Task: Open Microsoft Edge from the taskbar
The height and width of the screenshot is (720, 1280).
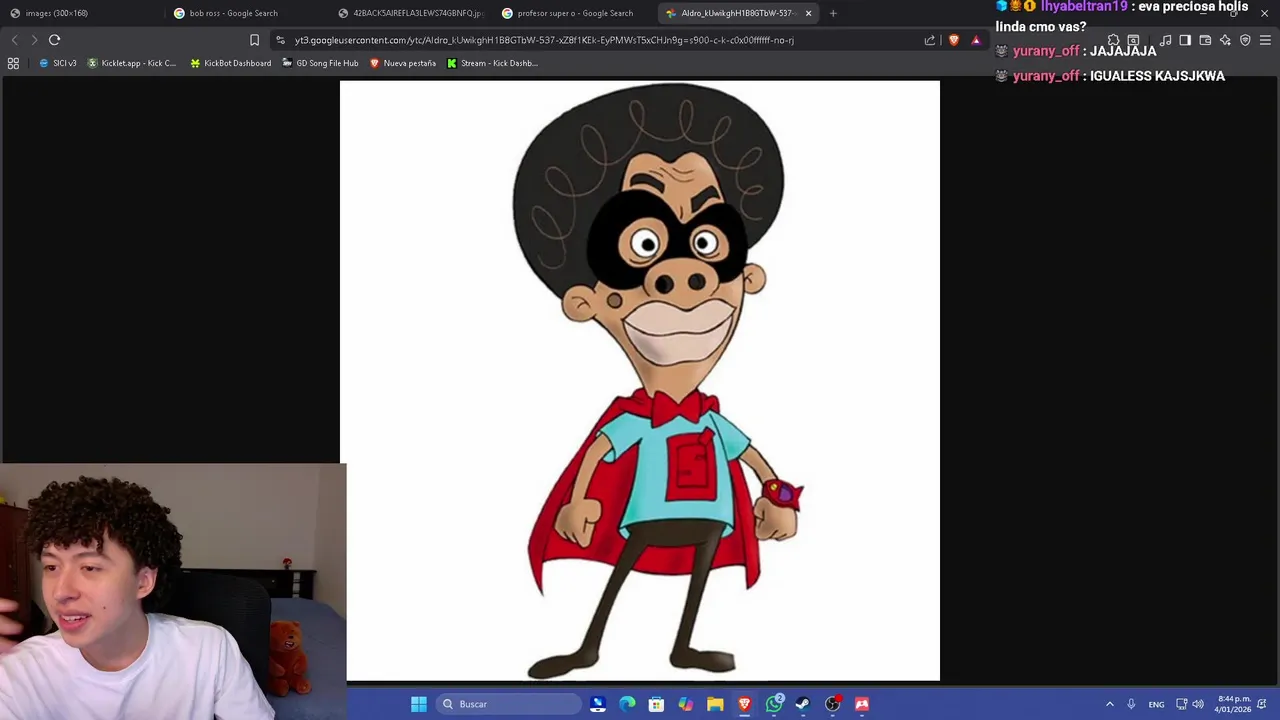Action: tap(627, 704)
